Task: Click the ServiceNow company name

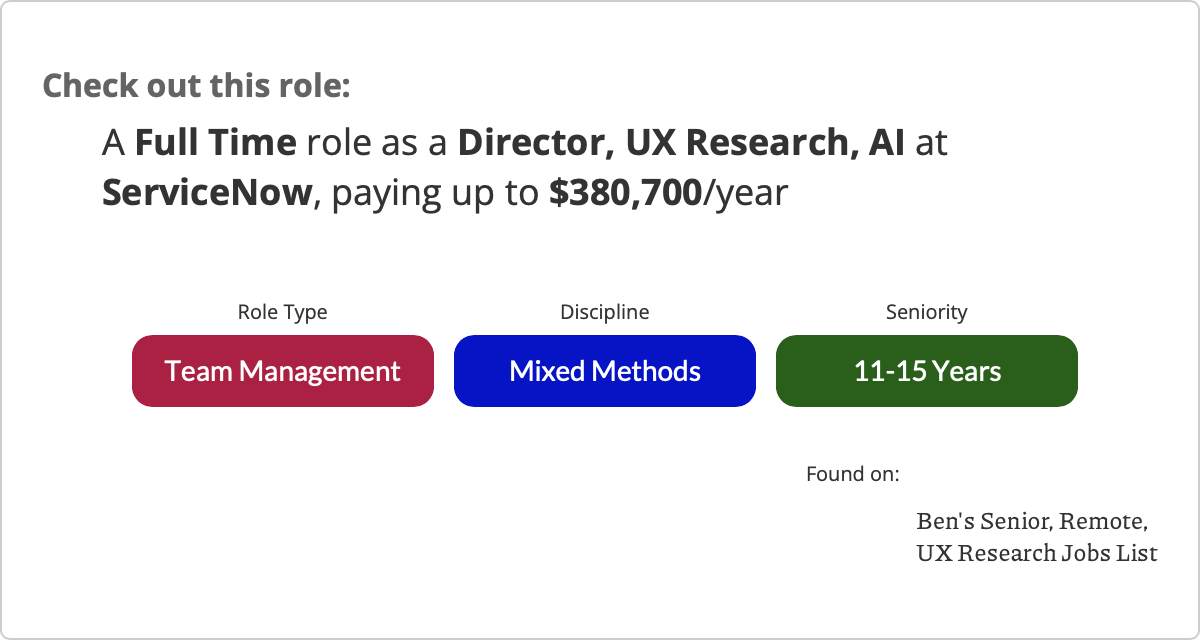Action: [x=208, y=192]
